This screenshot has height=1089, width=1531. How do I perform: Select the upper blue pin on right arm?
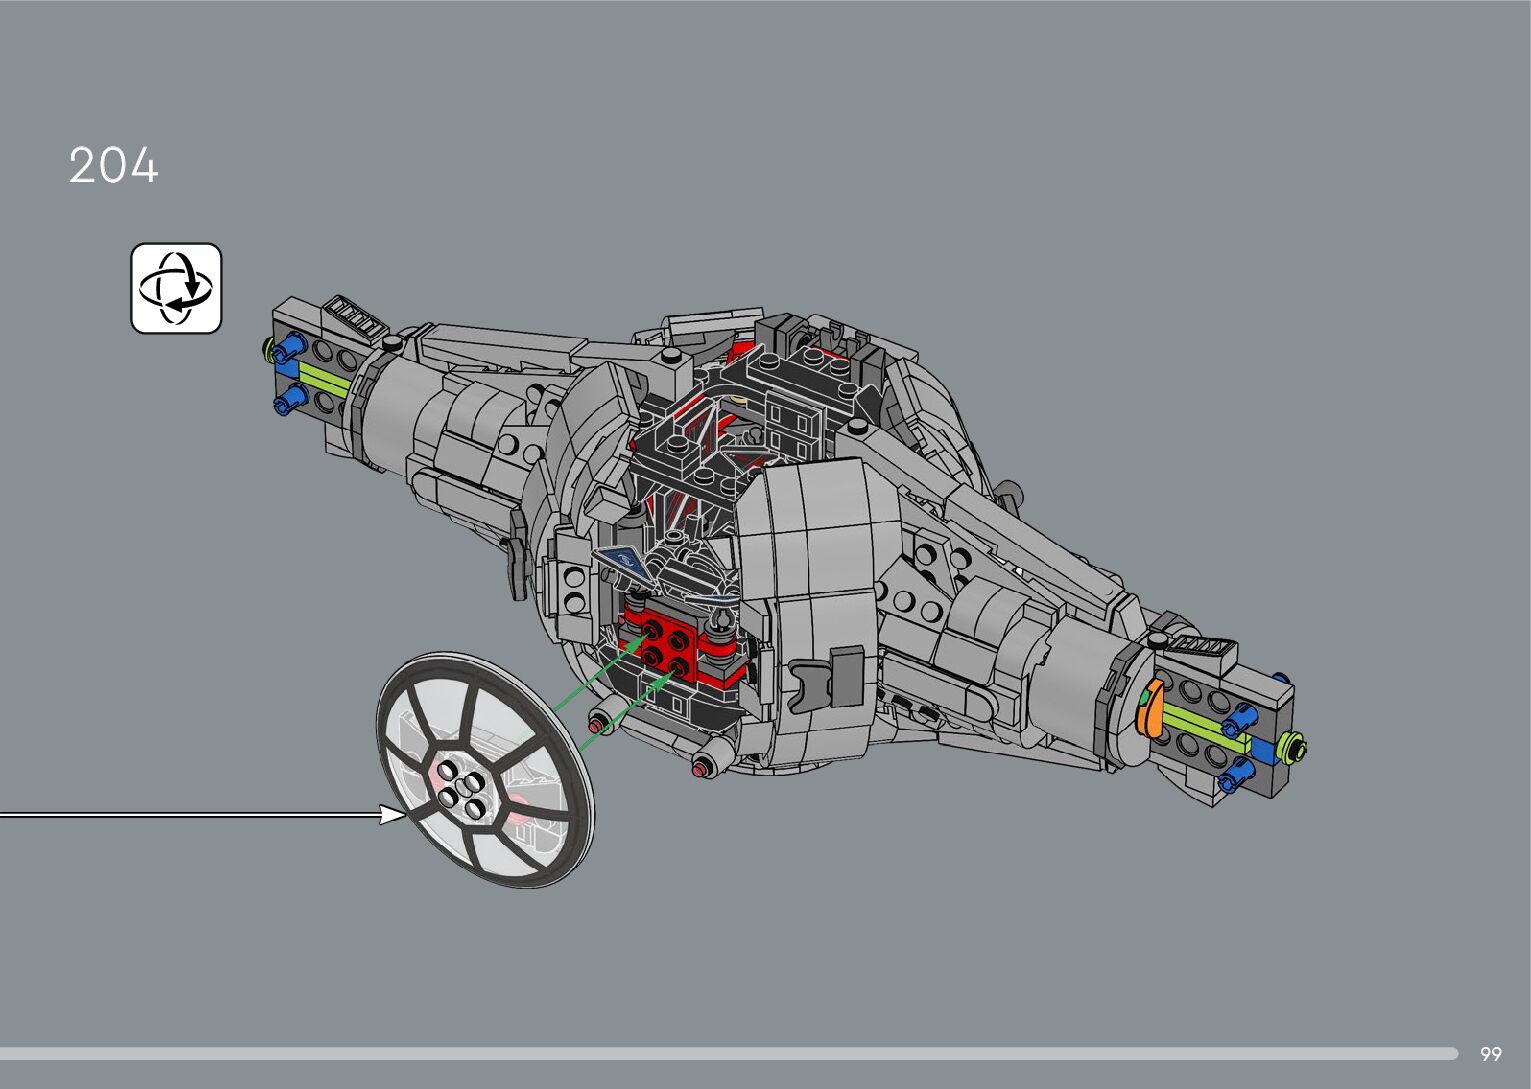[x=1244, y=715]
